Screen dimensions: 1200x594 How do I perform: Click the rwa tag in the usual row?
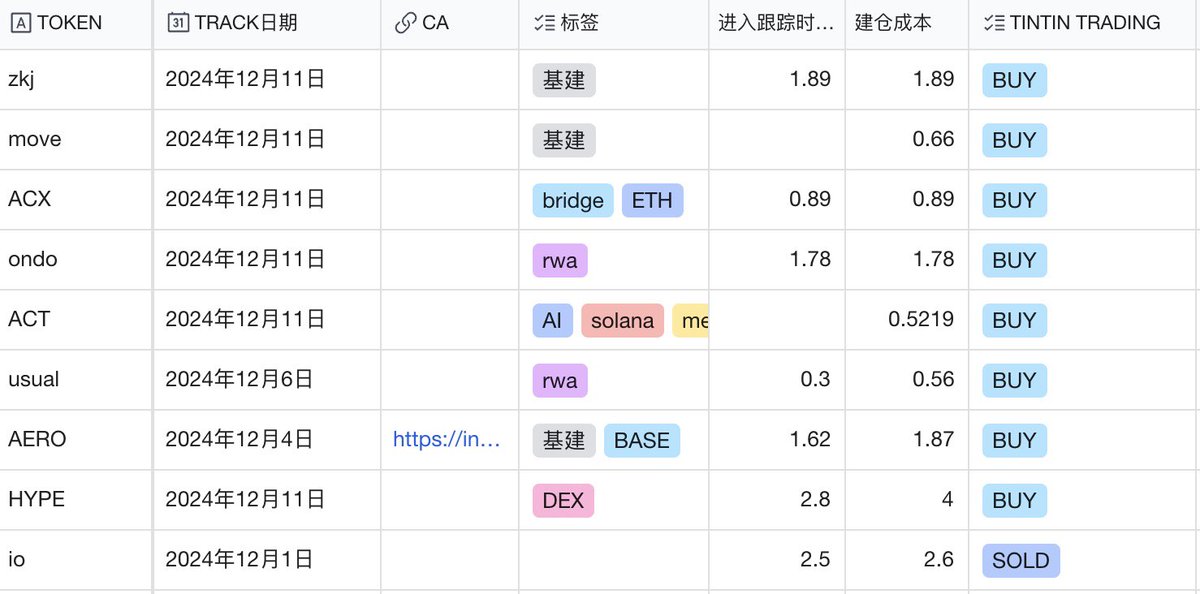[x=560, y=381]
